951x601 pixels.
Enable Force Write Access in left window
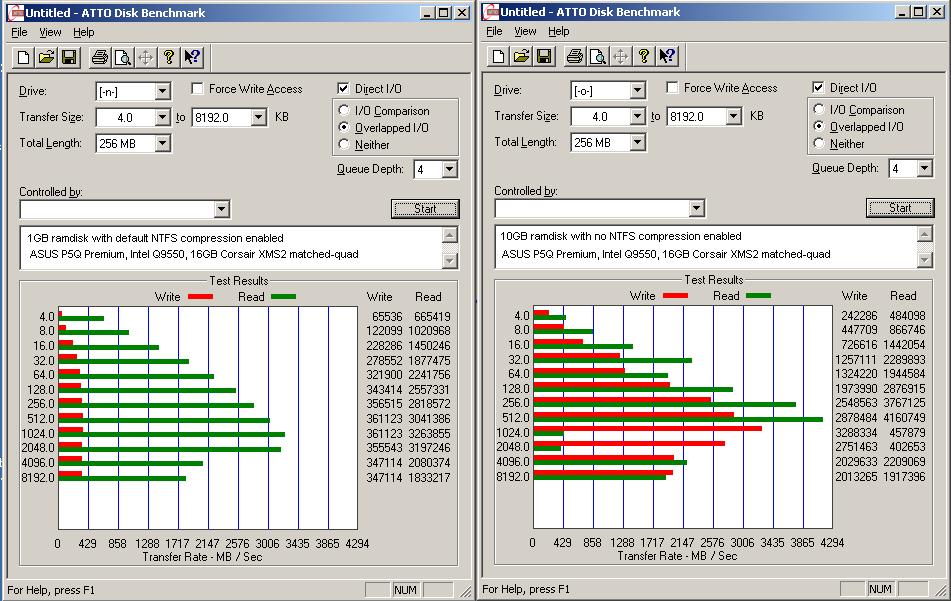[197, 89]
